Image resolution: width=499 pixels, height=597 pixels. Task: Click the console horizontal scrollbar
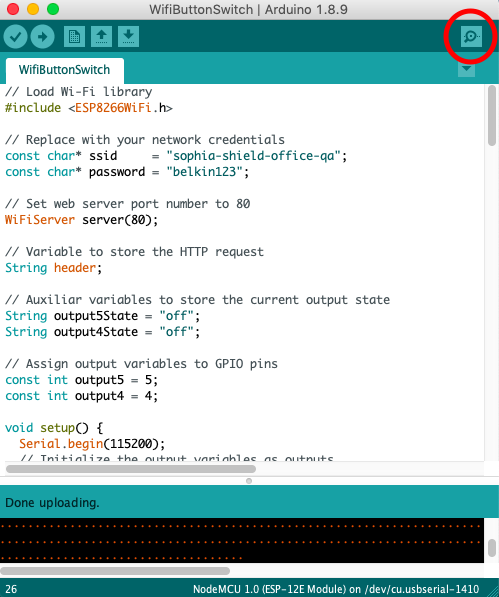pos(115,571)
